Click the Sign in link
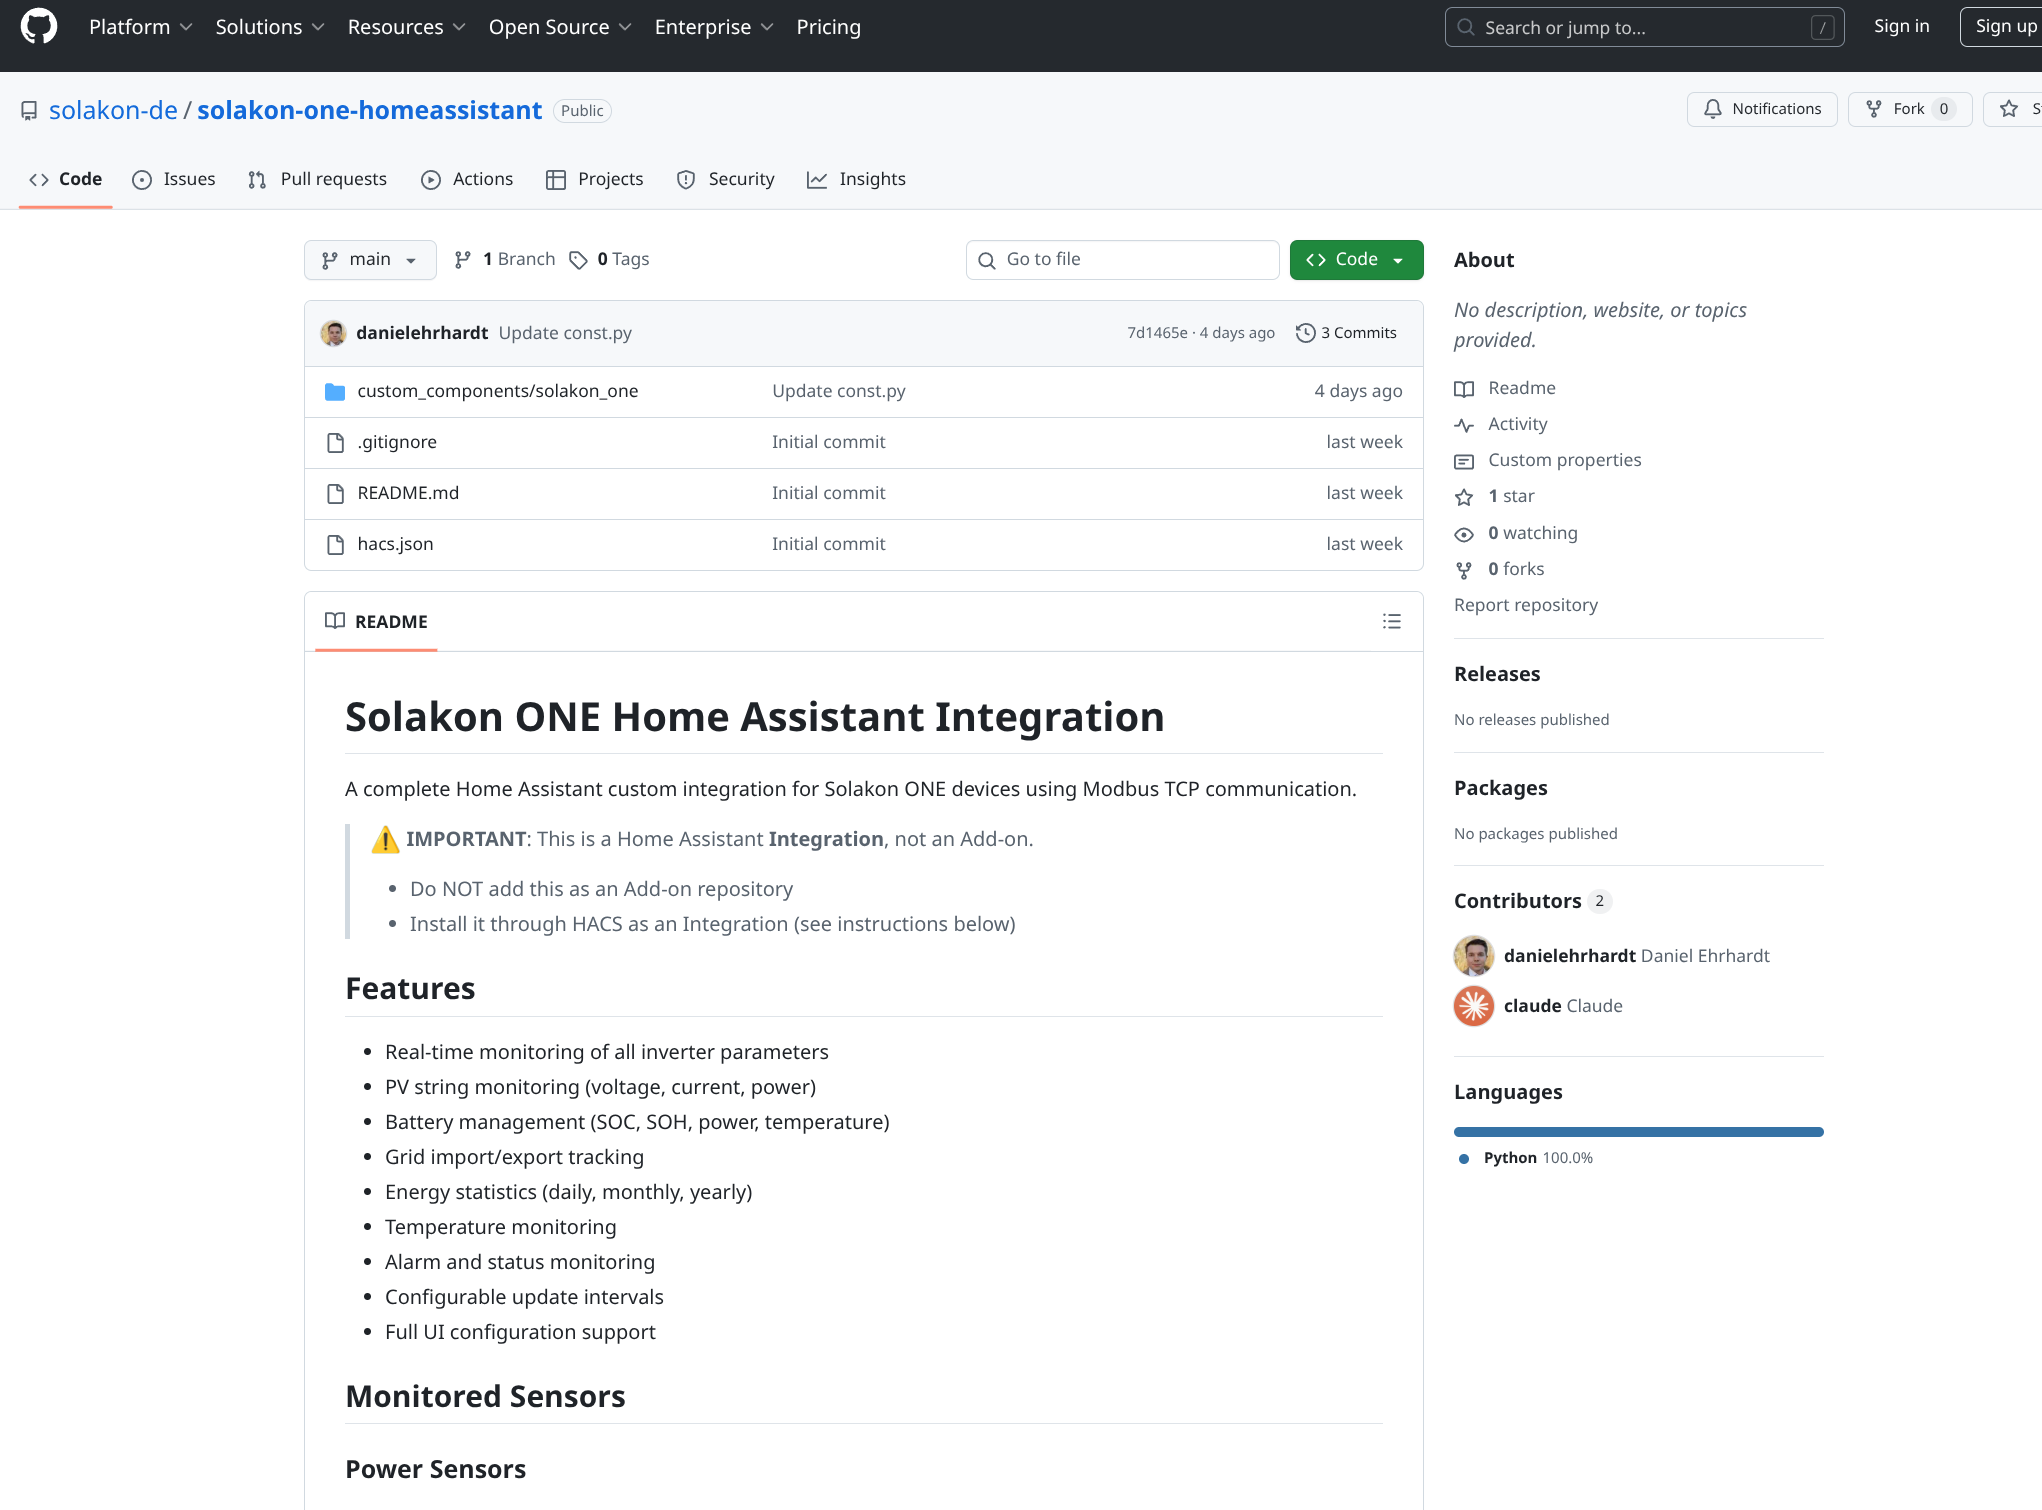The image size is (2042, 1510). point(1901,27)
